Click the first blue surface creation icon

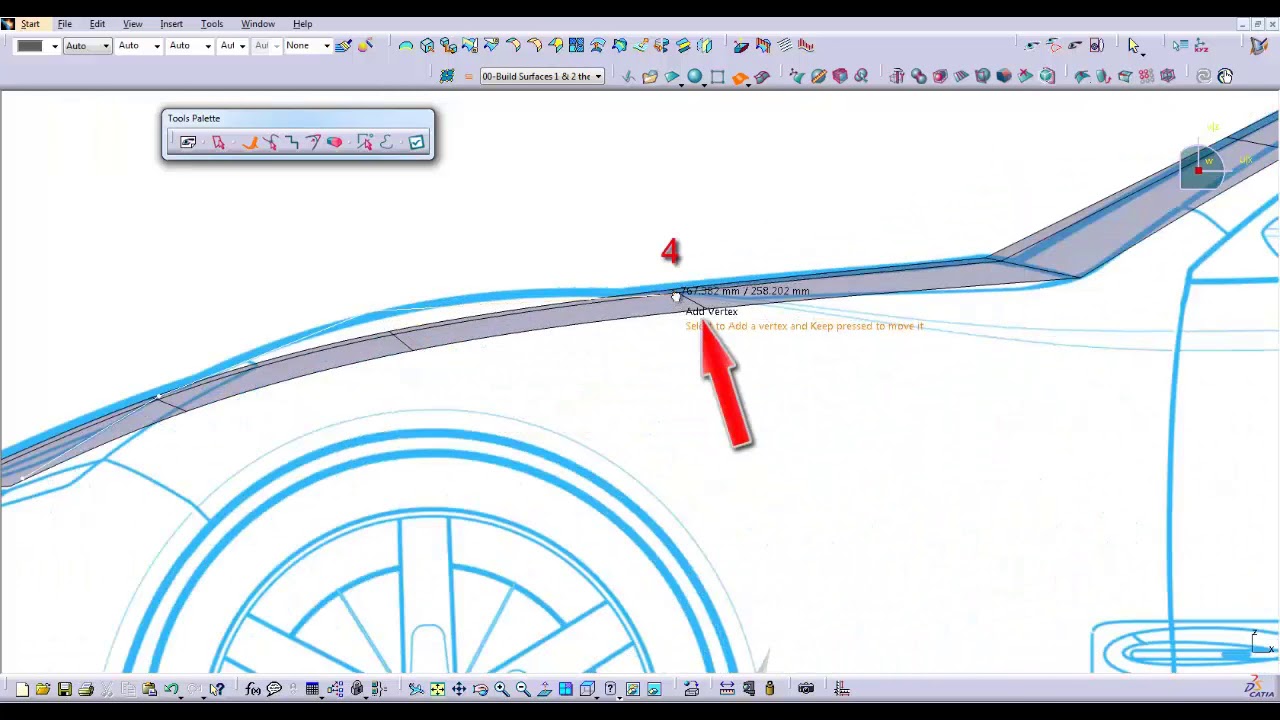406,45
